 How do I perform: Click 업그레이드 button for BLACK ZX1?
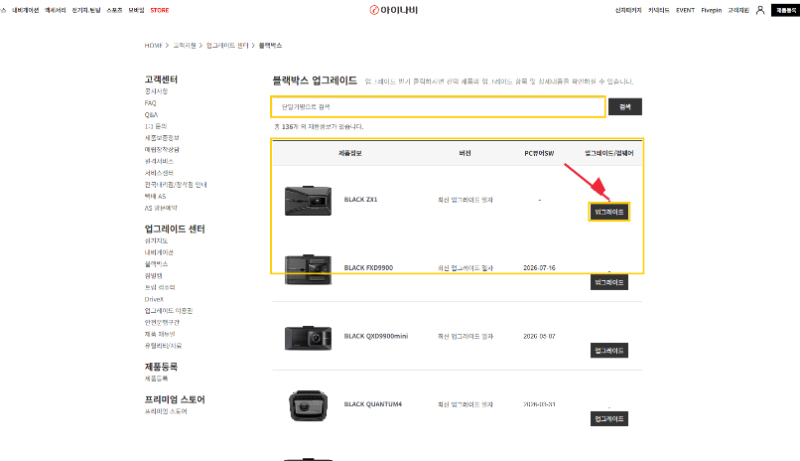[x=609, y=212]
